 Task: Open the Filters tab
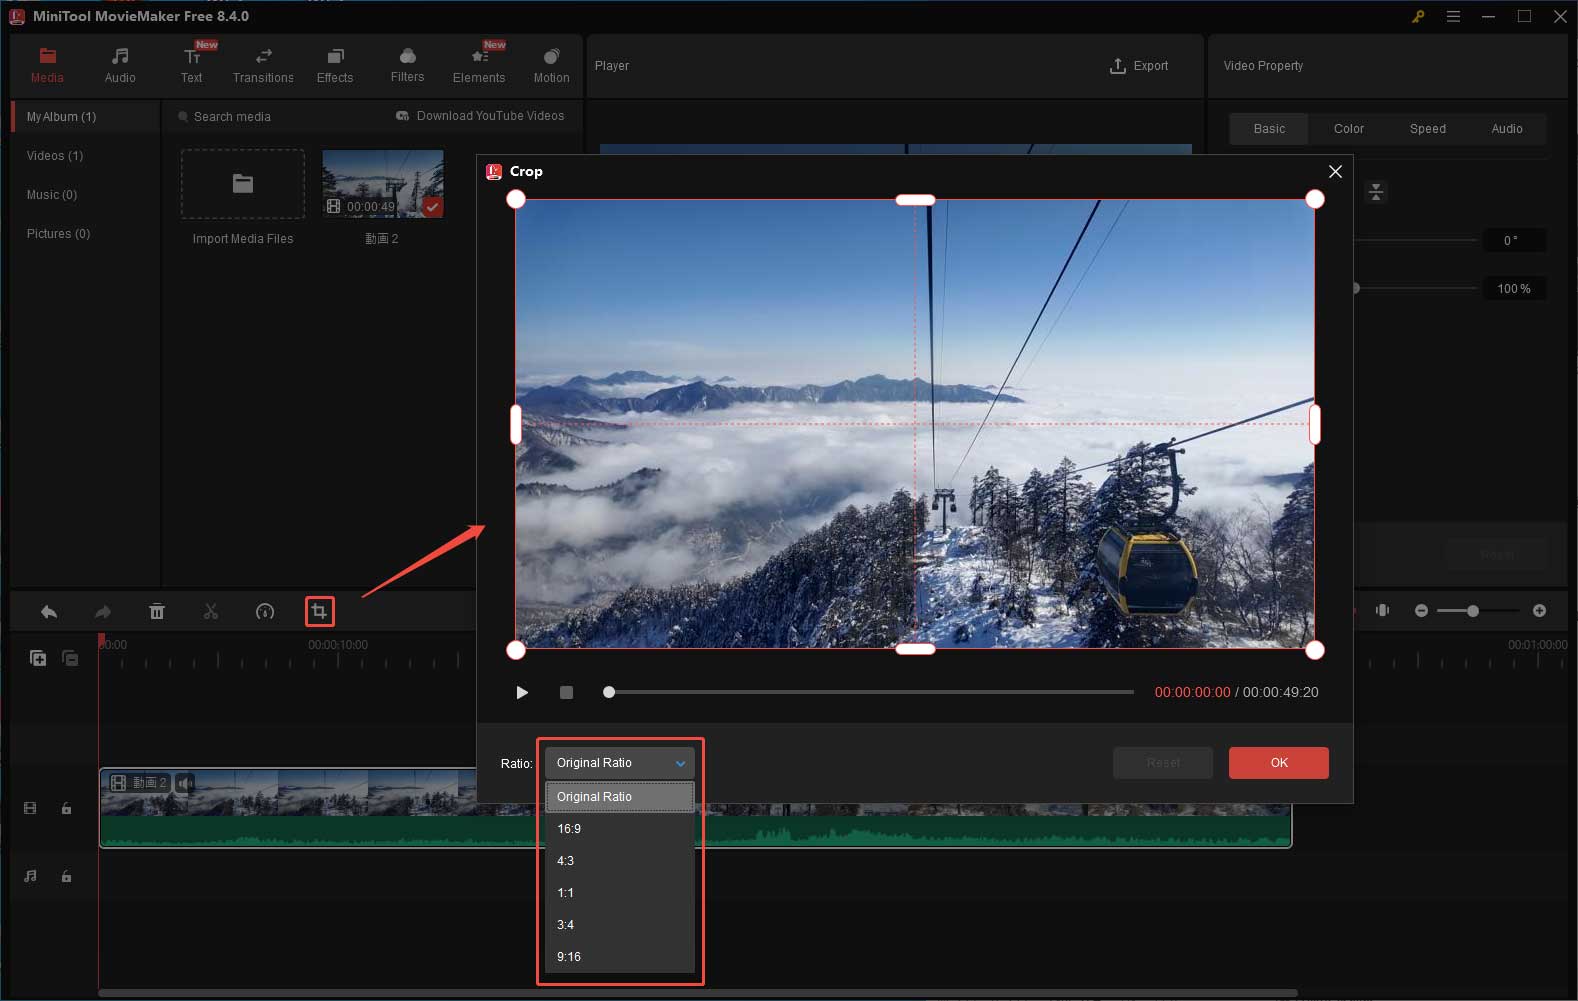pos(407,65)
